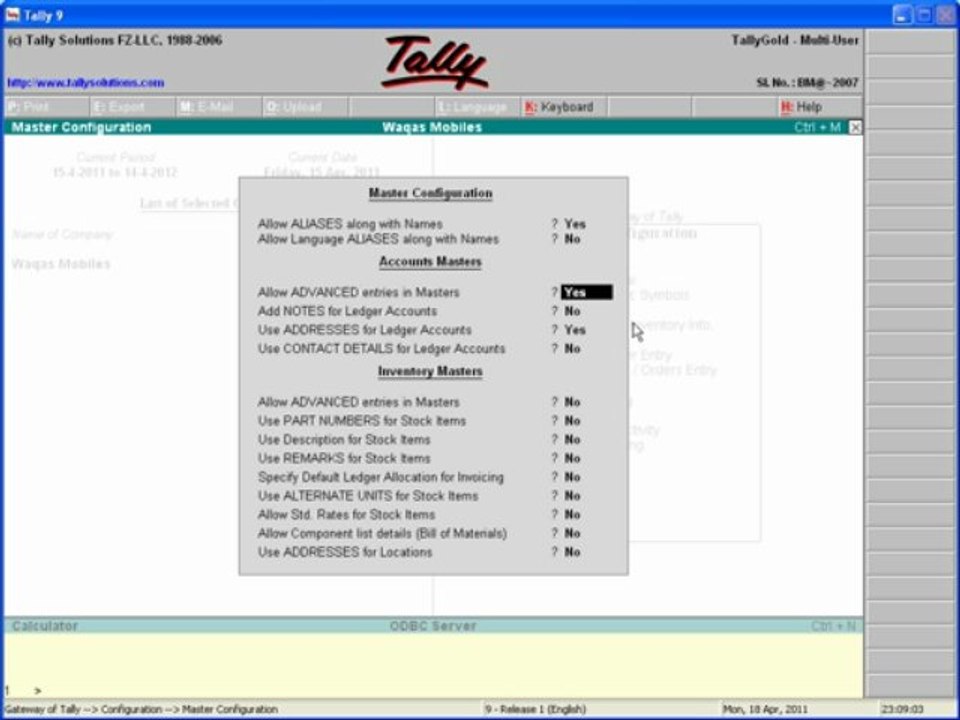Click the Accounts Masters section heading

pos(430,262)
